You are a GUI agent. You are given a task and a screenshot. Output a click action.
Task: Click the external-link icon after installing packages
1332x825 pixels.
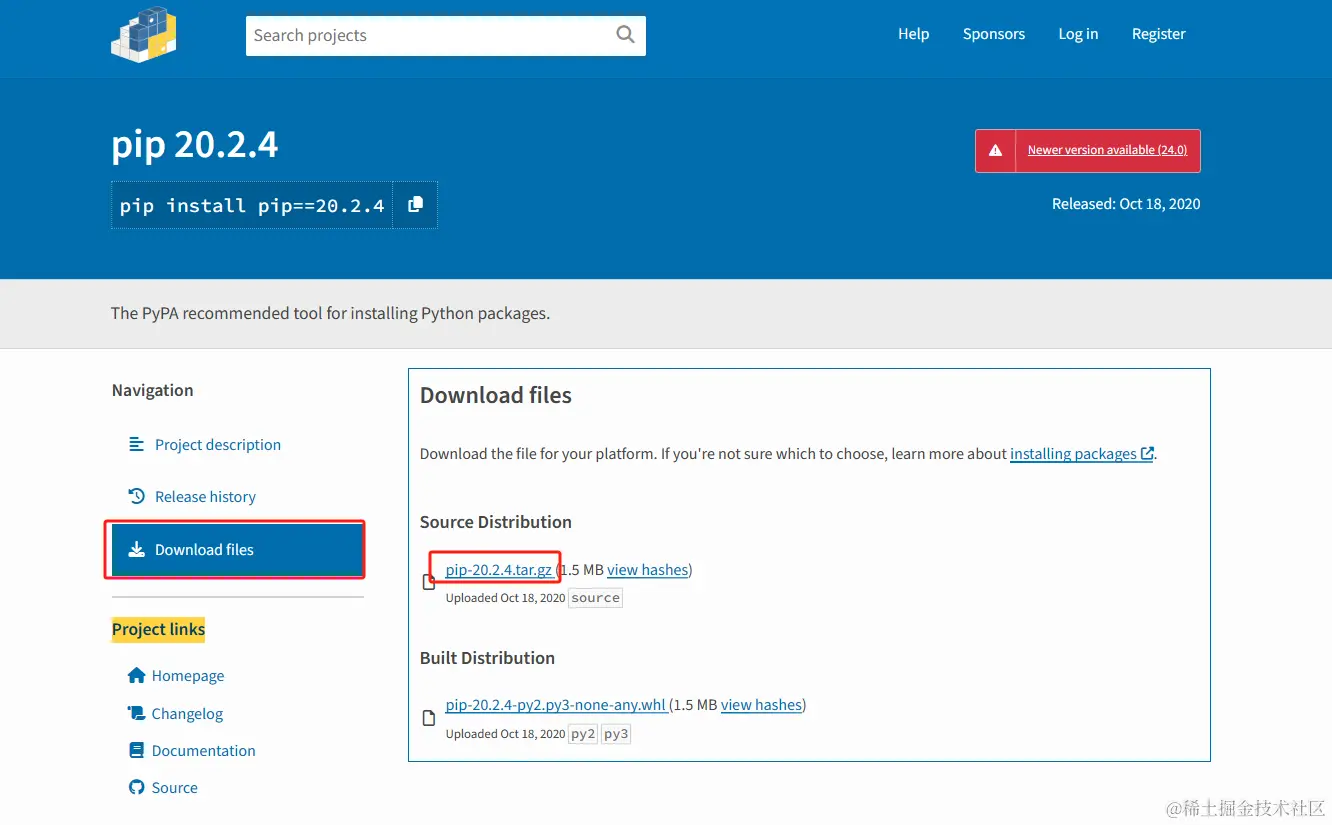(x=1147, y=454)
